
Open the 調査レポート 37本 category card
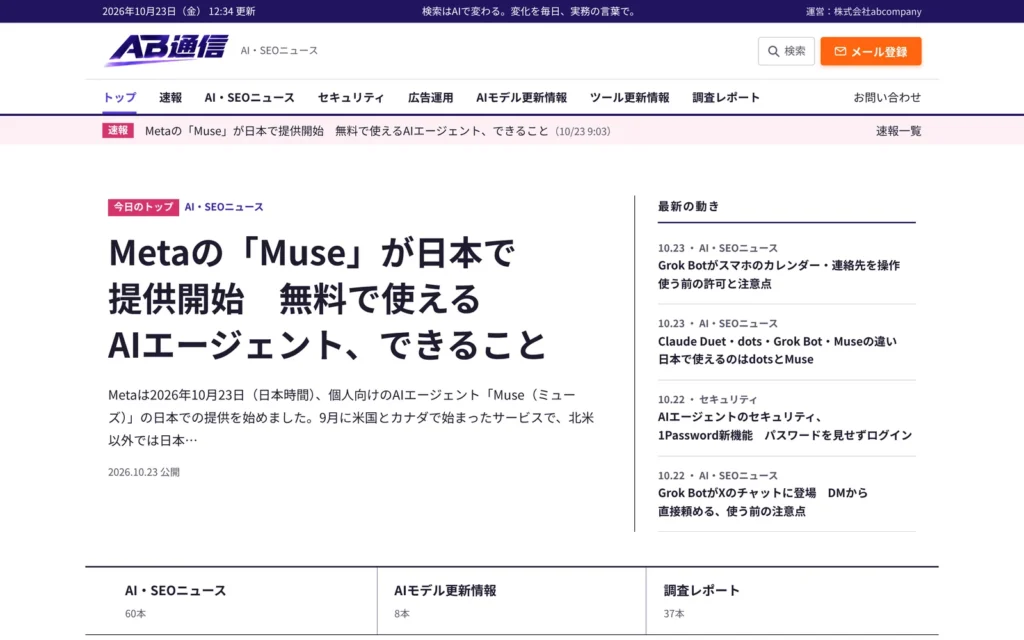tap(792, 600)
